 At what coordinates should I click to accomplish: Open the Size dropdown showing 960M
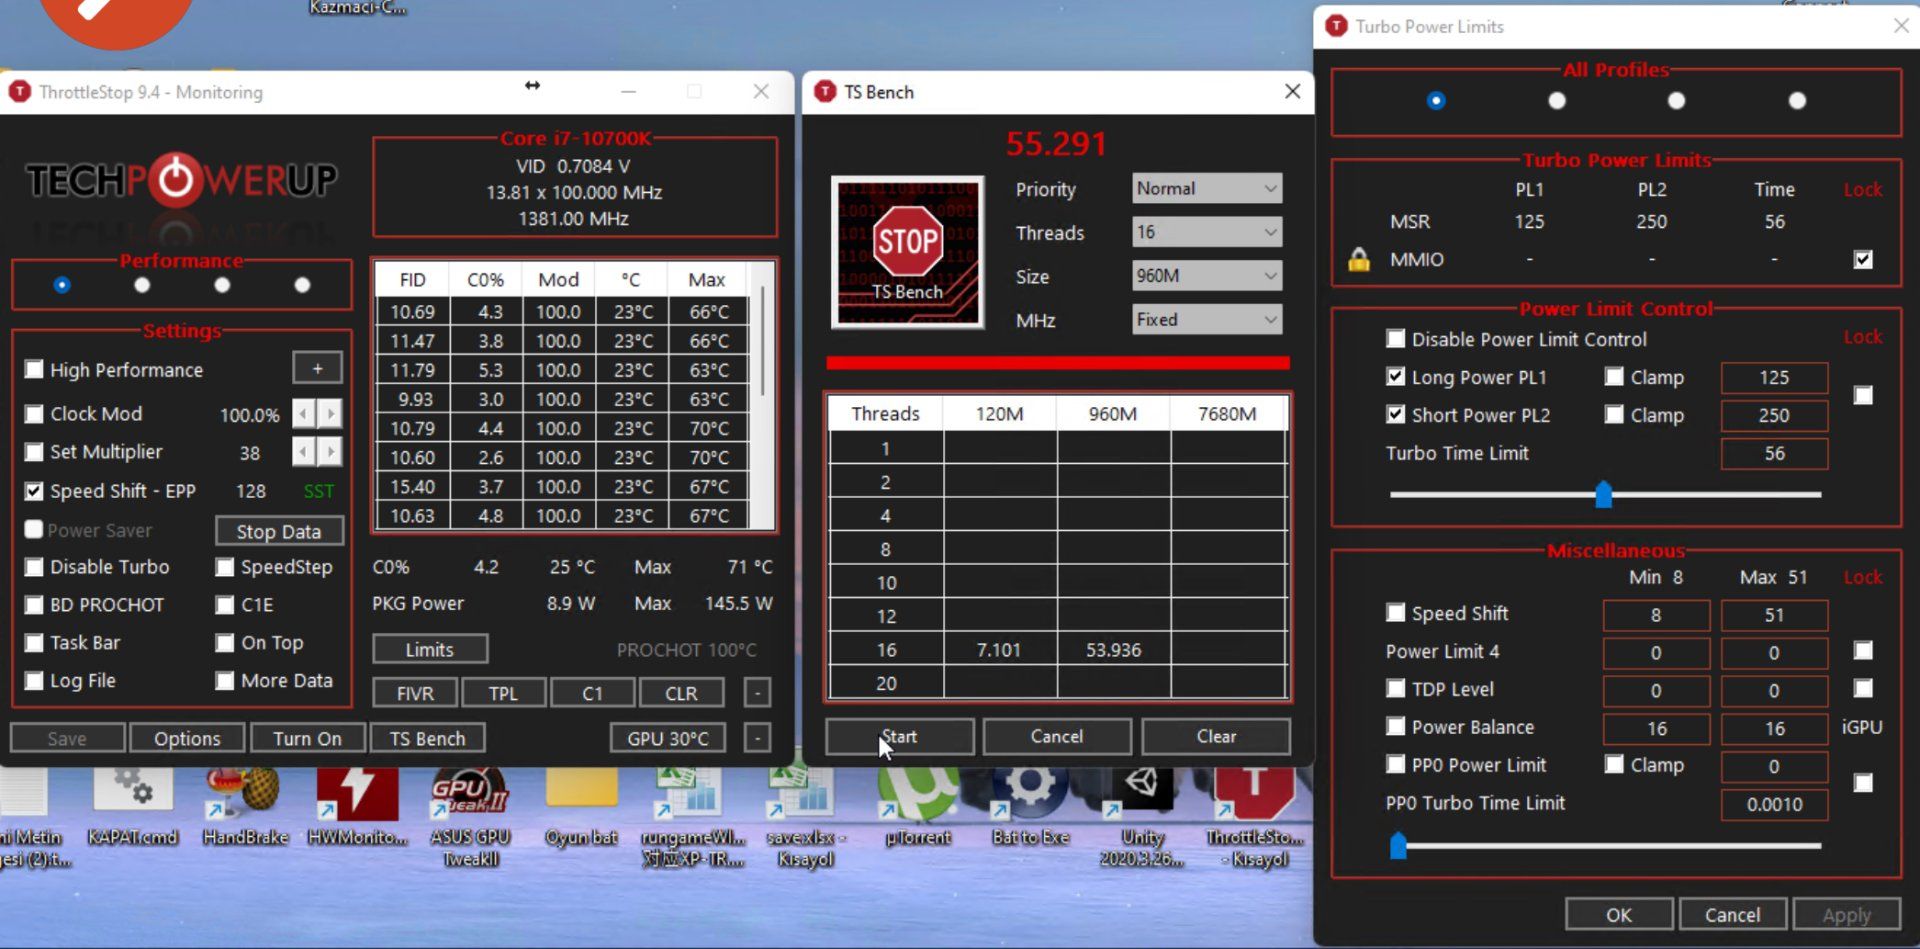click(x=1207, y=276)
